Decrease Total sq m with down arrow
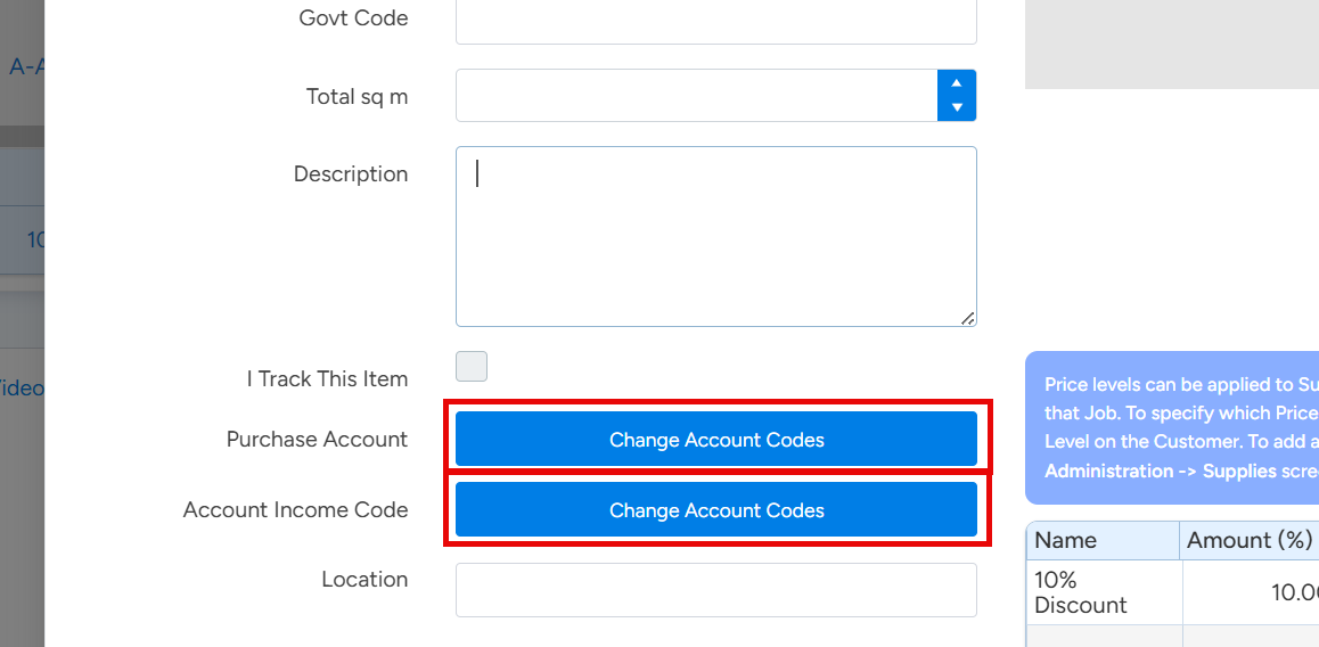This screenshot has width=1319, height=647. (x=957, y=107)
